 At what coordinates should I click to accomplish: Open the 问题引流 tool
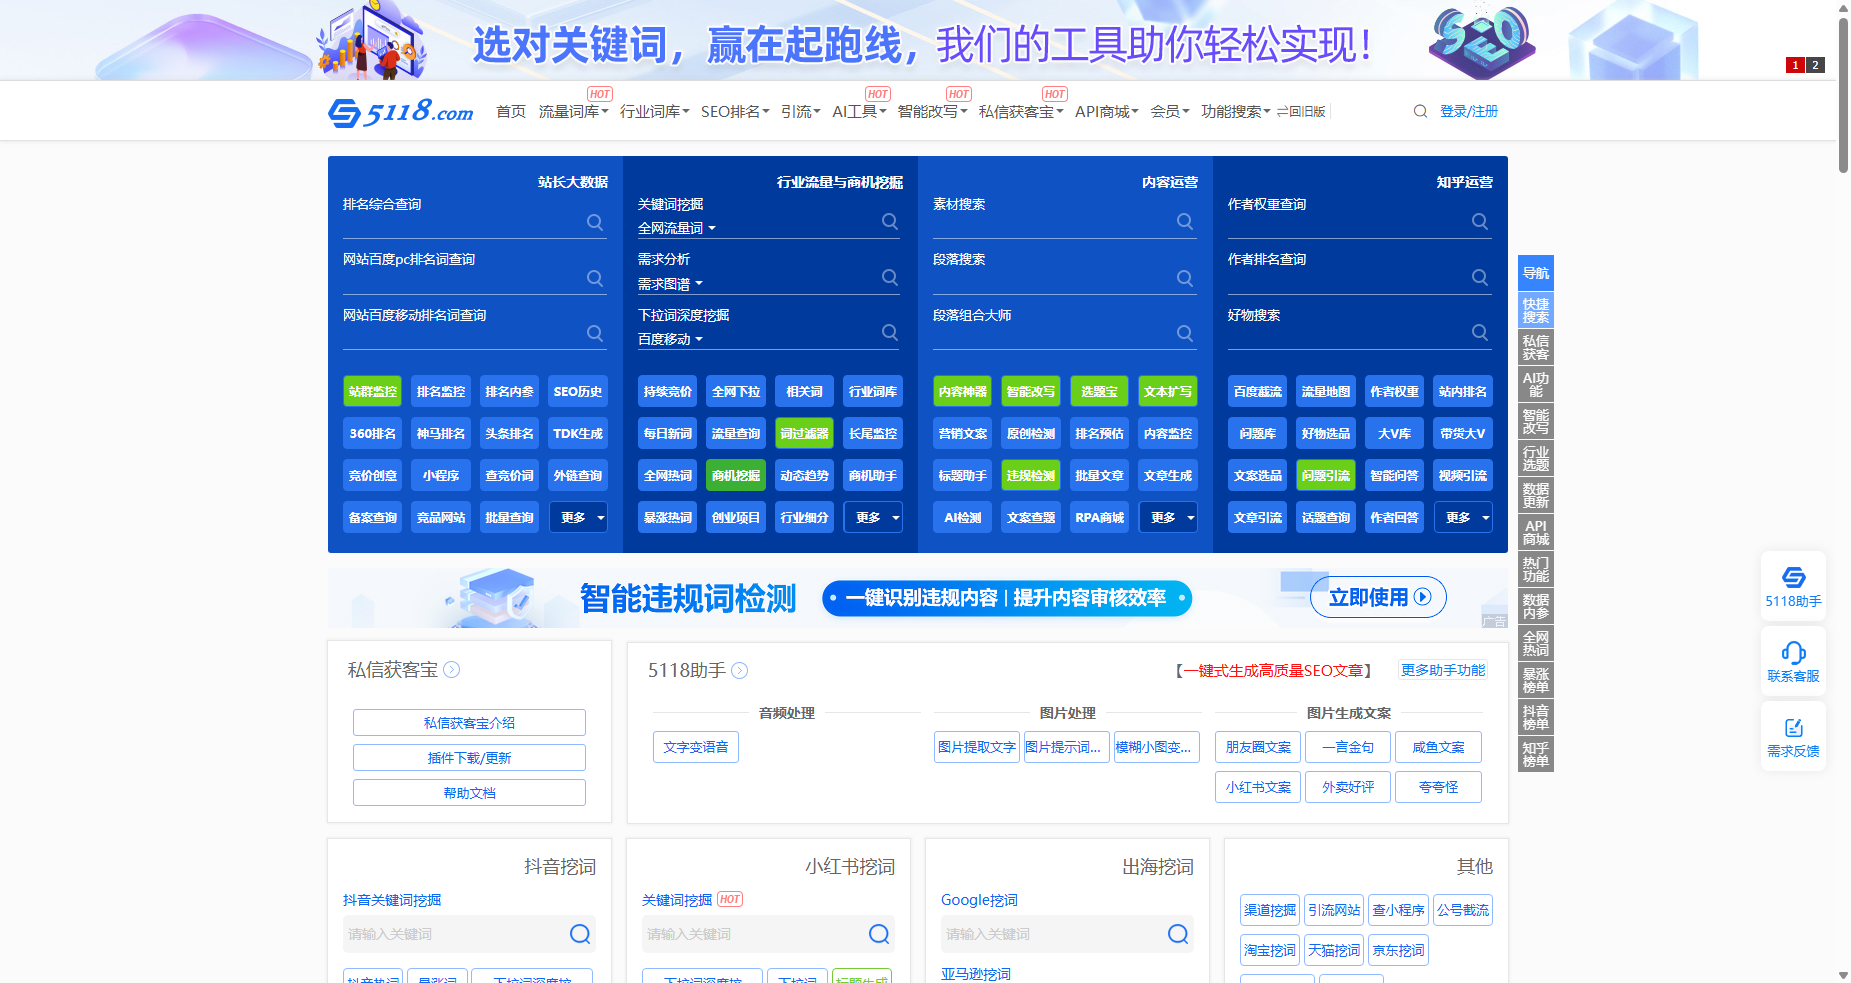(1326, 475)
